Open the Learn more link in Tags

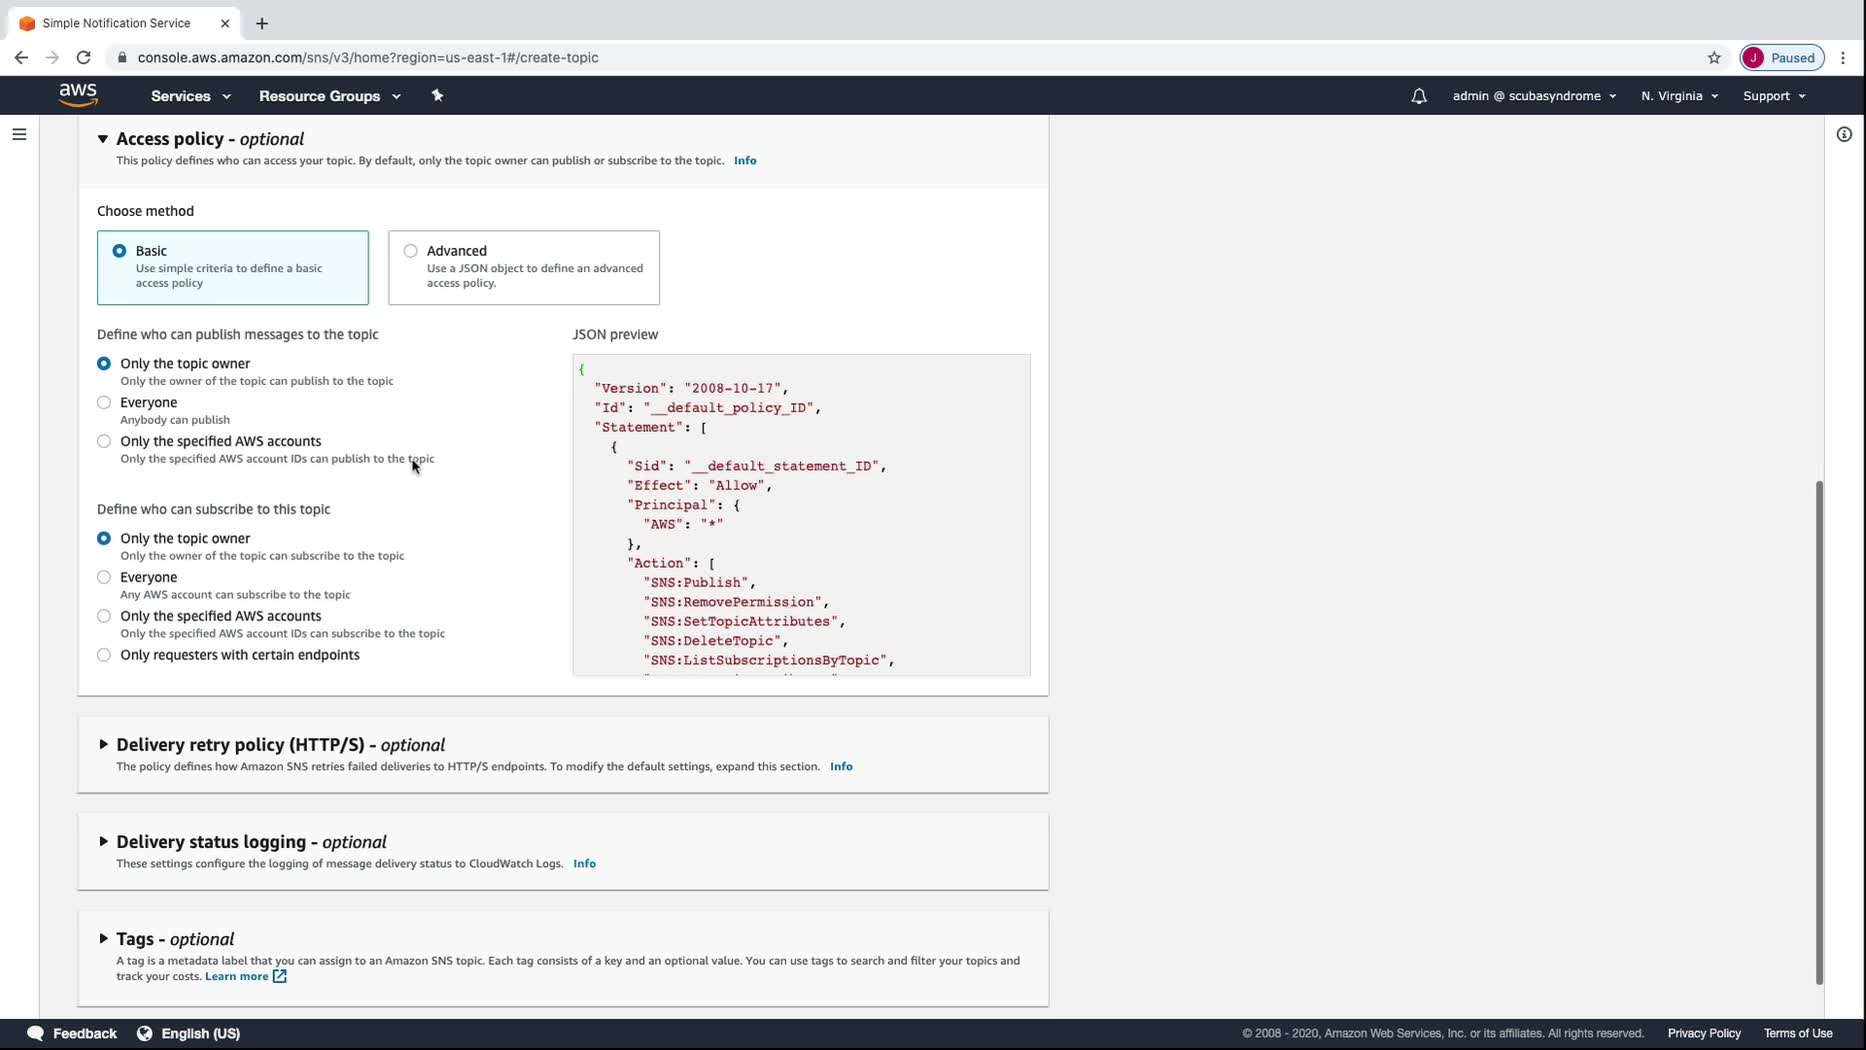(x=237, y=976)
